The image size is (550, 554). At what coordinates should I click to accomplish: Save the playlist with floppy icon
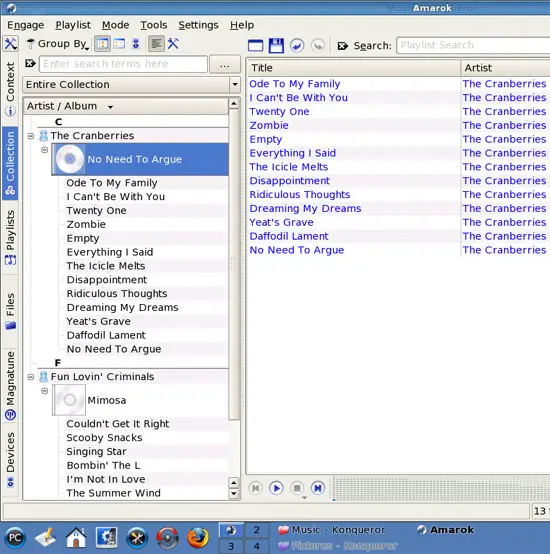click(x=276, y=46)
